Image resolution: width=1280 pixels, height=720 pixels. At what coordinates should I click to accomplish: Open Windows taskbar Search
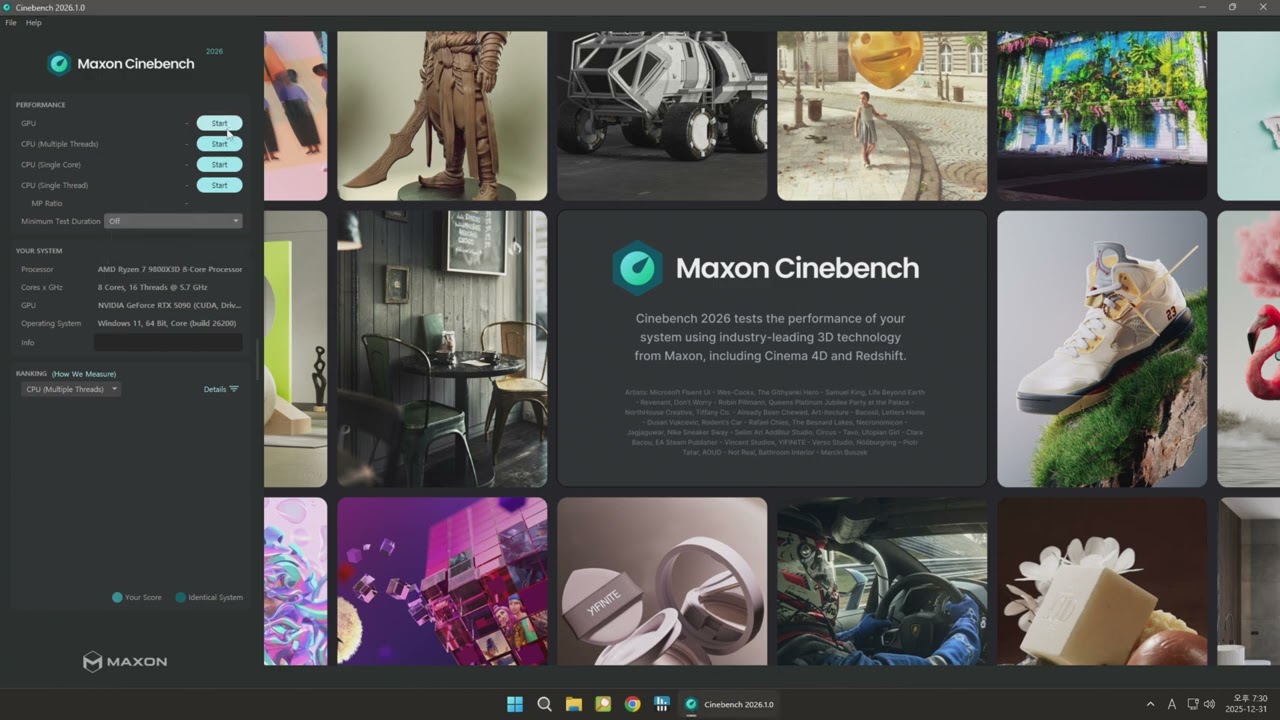tap(544, 704)
